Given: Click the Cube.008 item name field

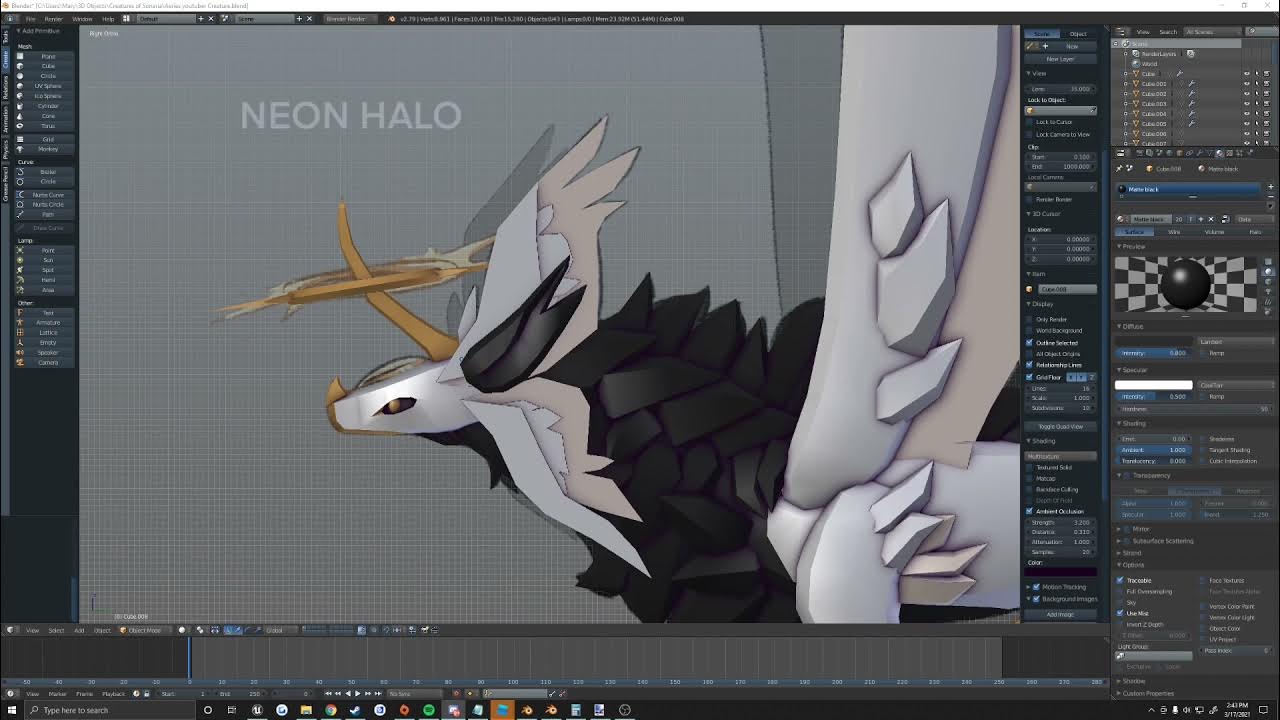Looking at the screenshot, I should pos(1066,289).
